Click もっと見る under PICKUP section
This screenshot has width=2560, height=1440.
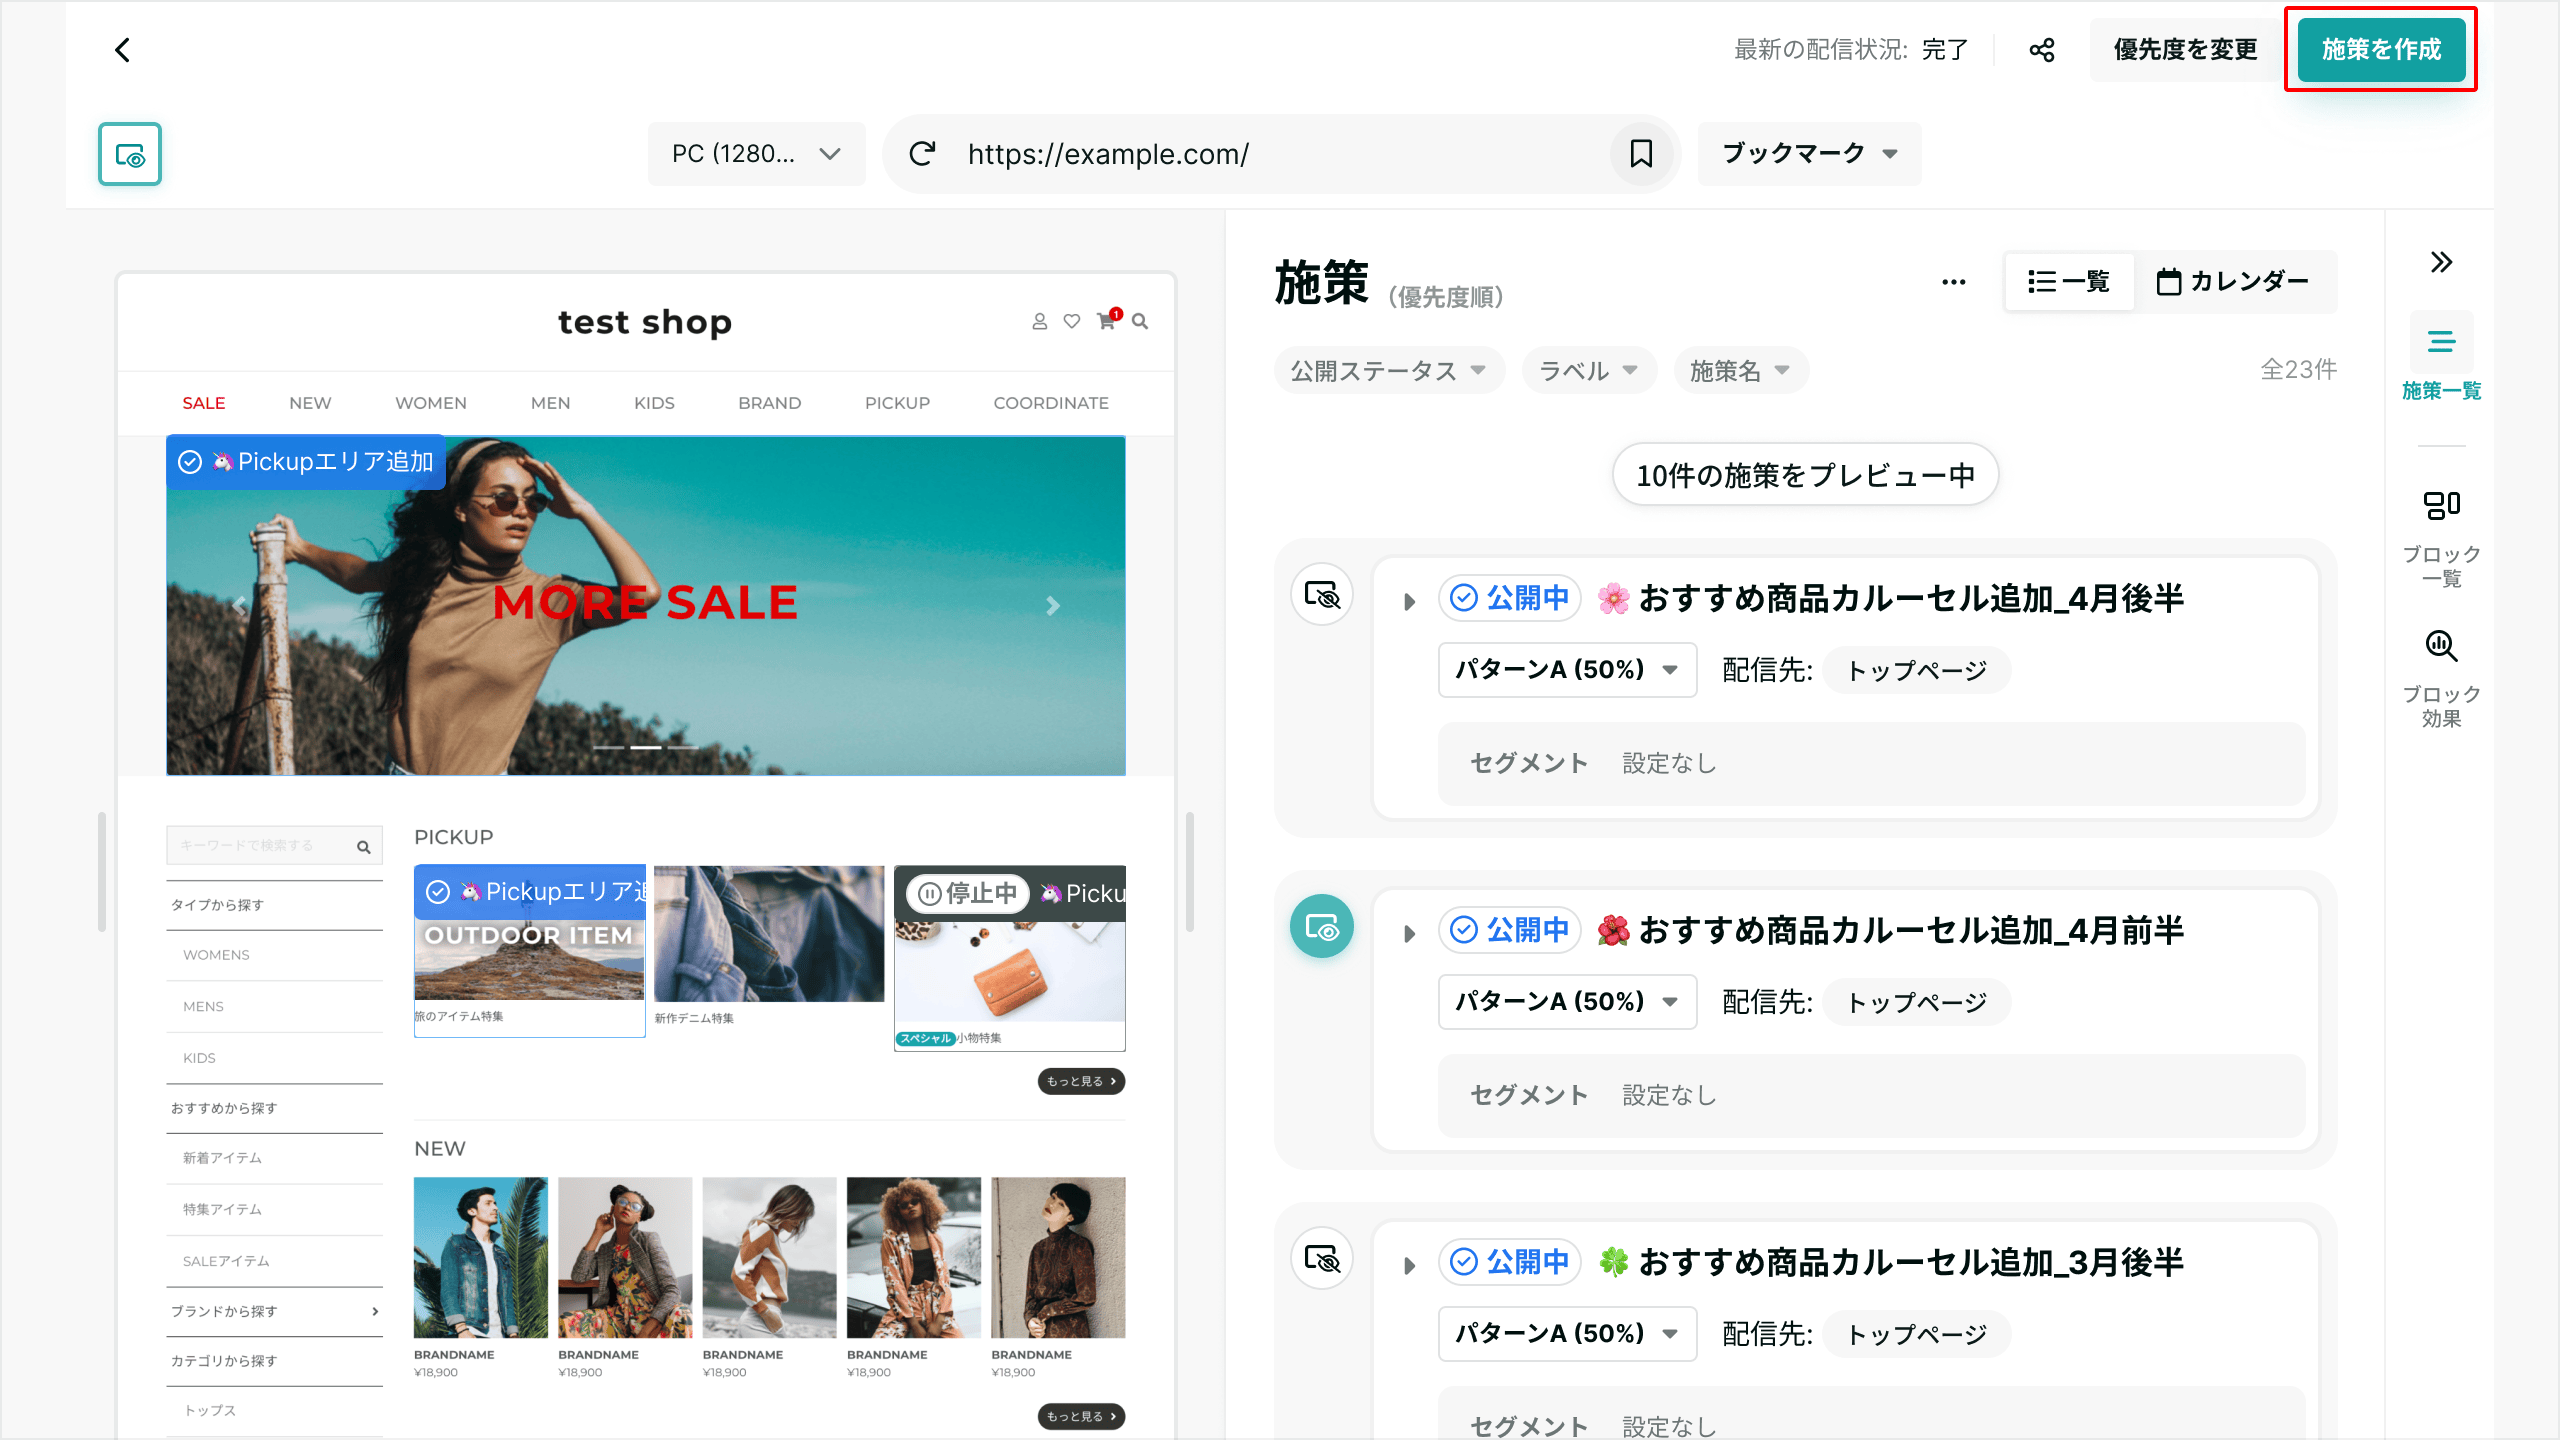coord(1081,1081)
